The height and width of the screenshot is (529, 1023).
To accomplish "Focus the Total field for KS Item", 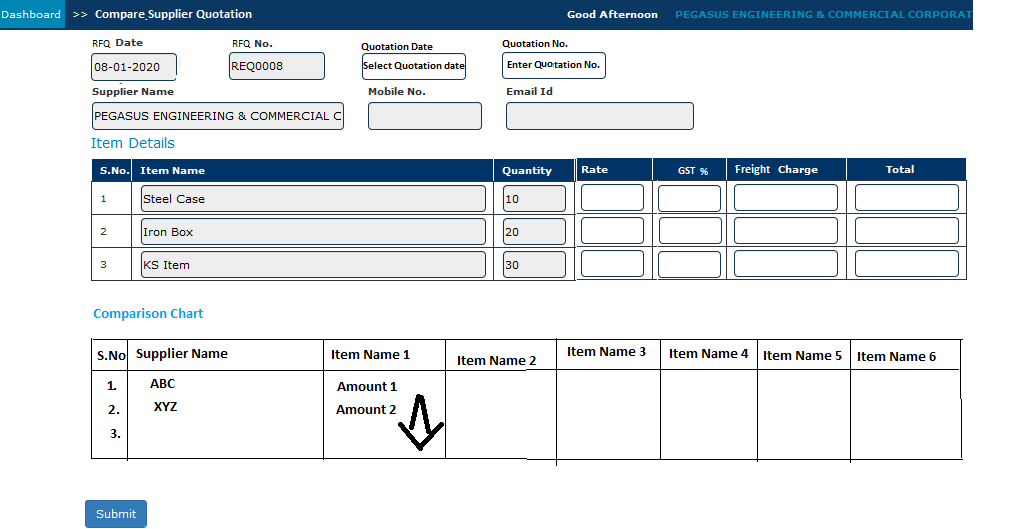I will pyautogui.click(x=907, y=264).
